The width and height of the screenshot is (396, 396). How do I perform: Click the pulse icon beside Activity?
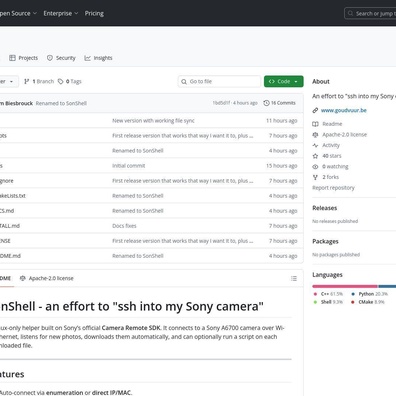pyautogui.click(x=315, y=145)
